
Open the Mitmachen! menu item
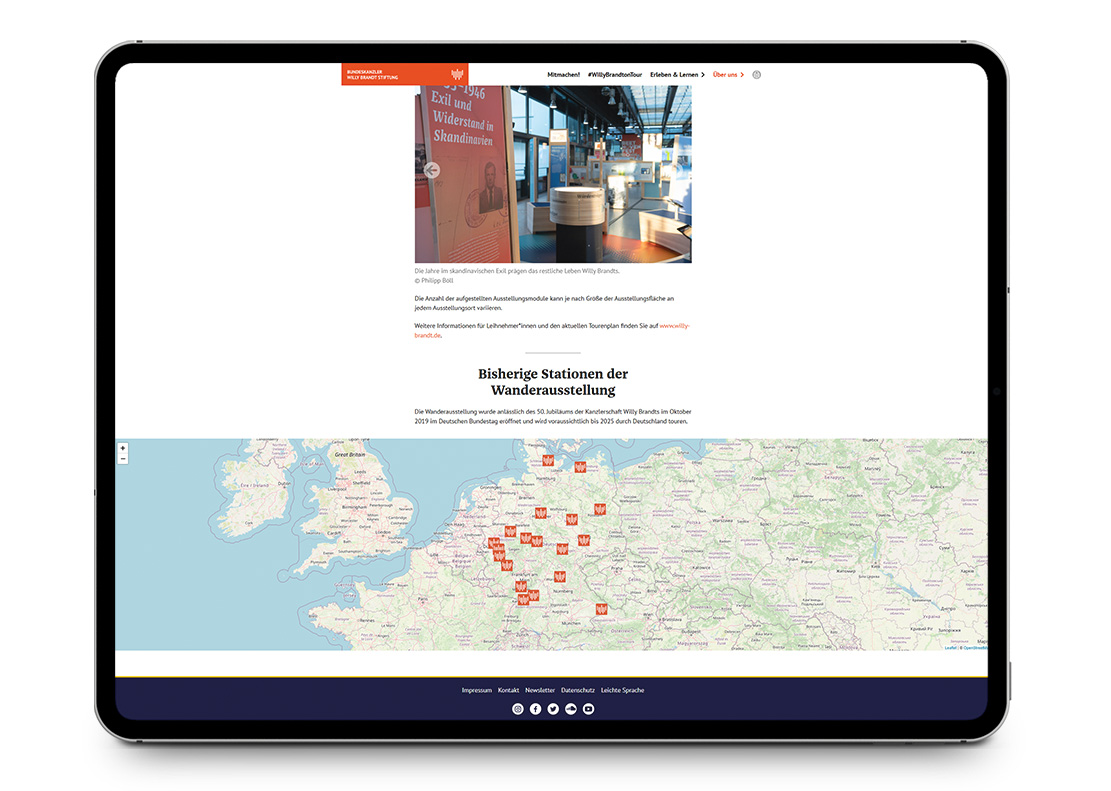tap(563, 75)
